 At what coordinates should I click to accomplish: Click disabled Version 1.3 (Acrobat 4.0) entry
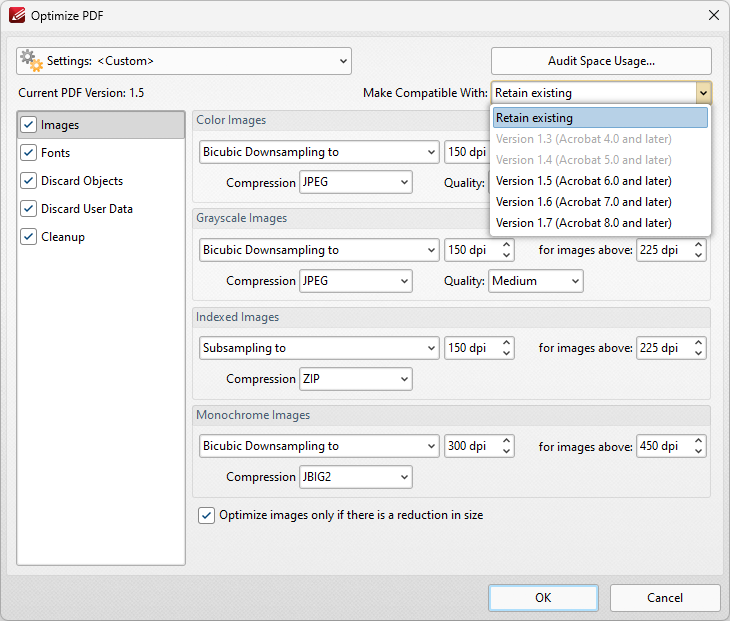tap(600, 139)
